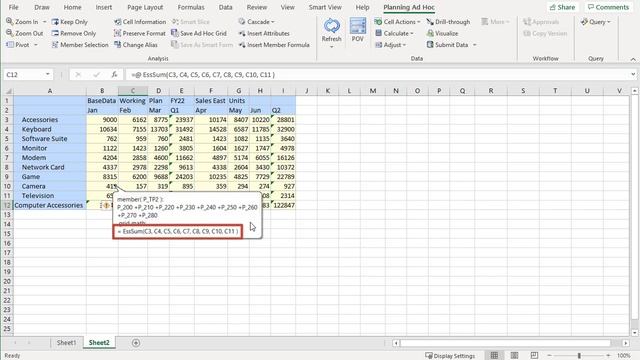
Task: Open the POV panel
Action: coord(358,29)
